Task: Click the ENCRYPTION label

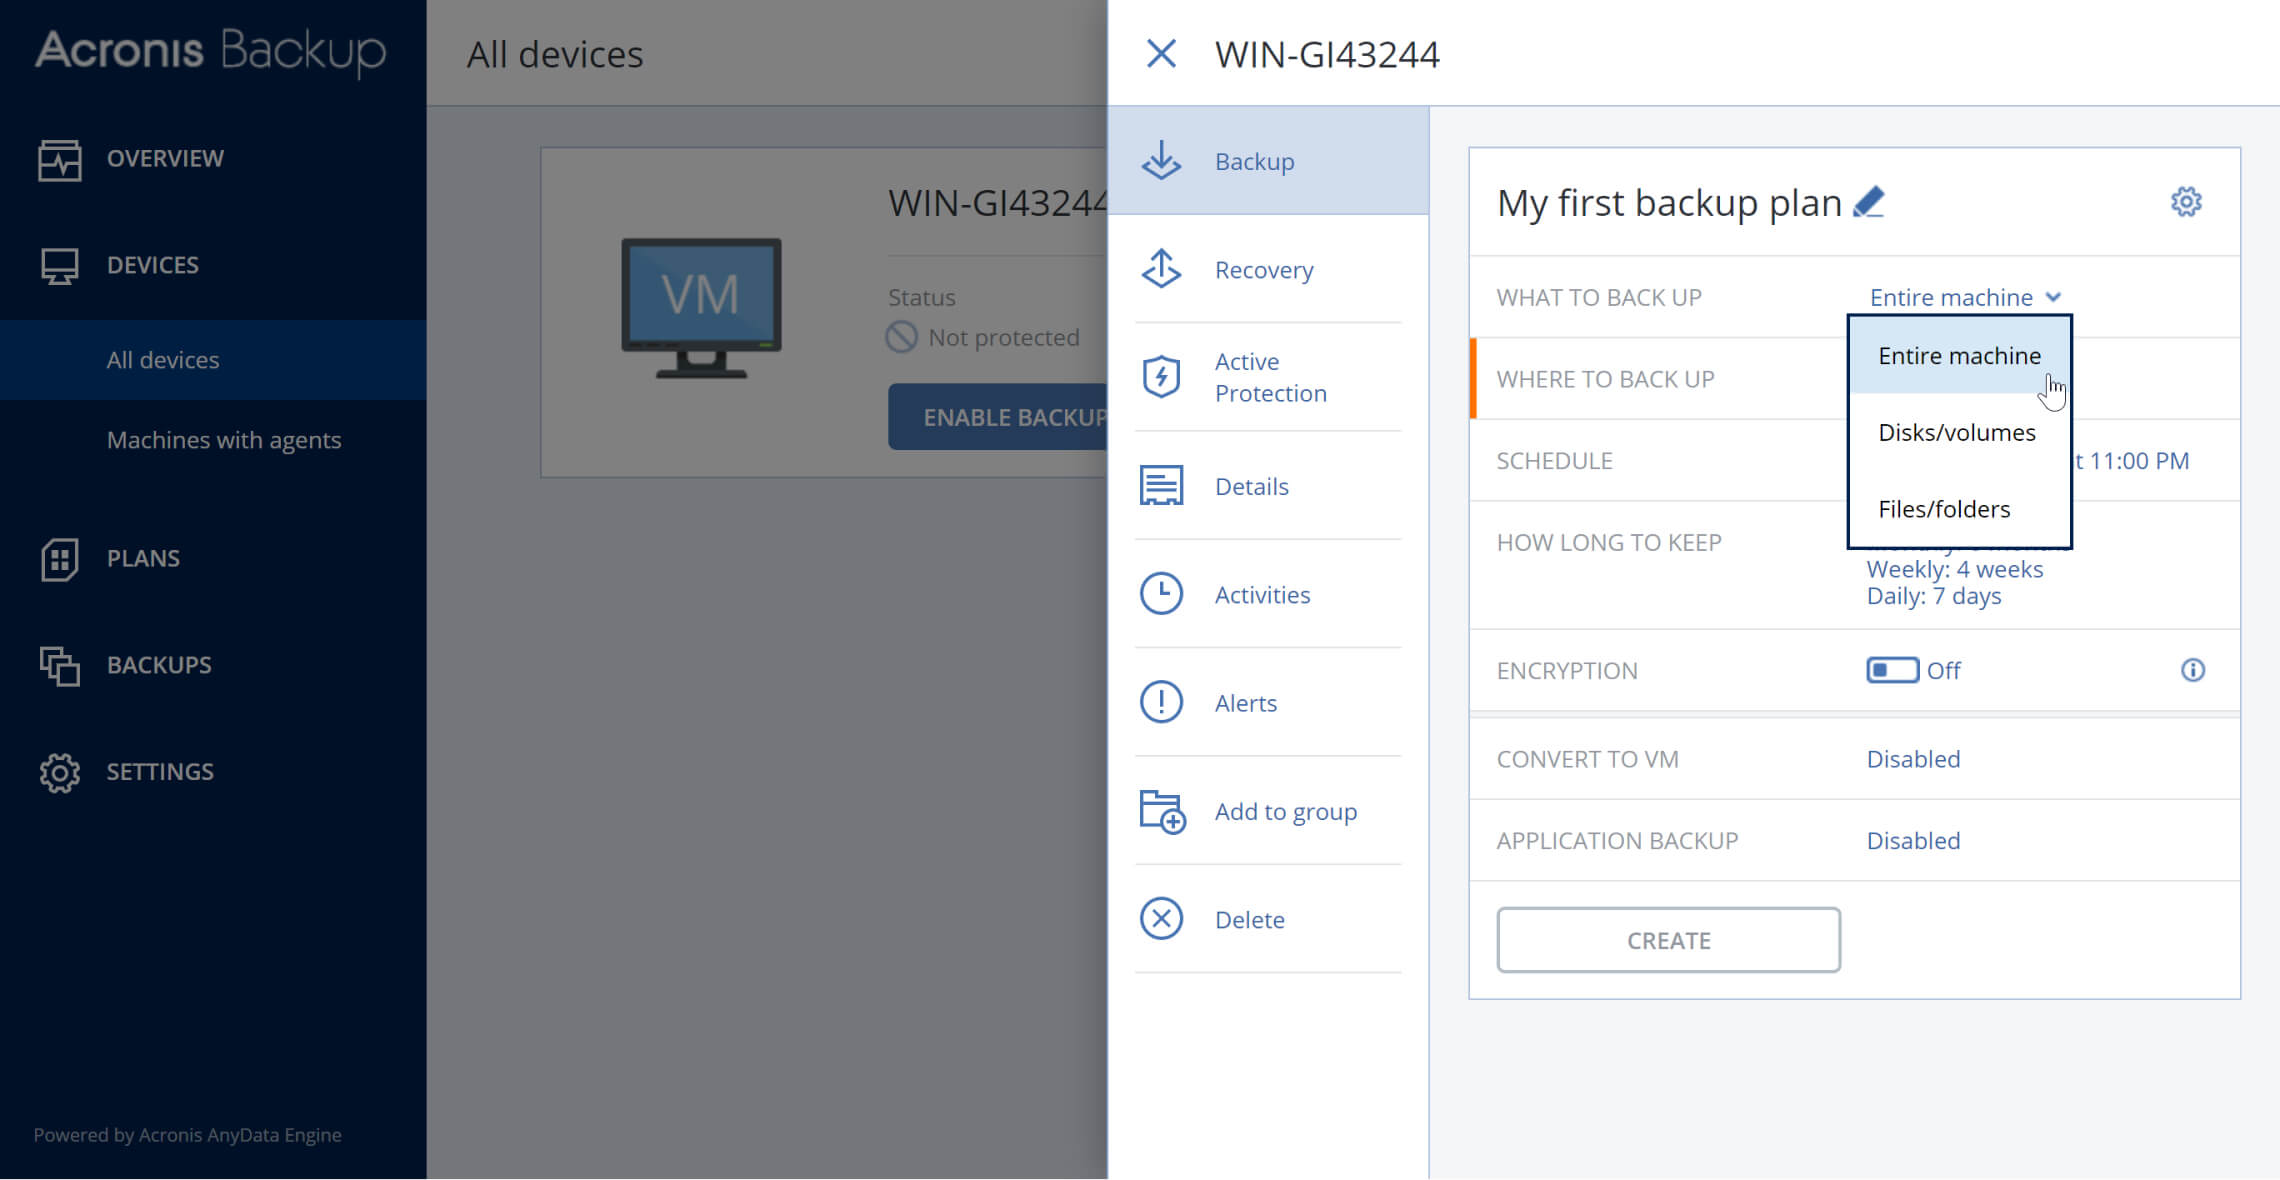Action: pos(1567,671)
